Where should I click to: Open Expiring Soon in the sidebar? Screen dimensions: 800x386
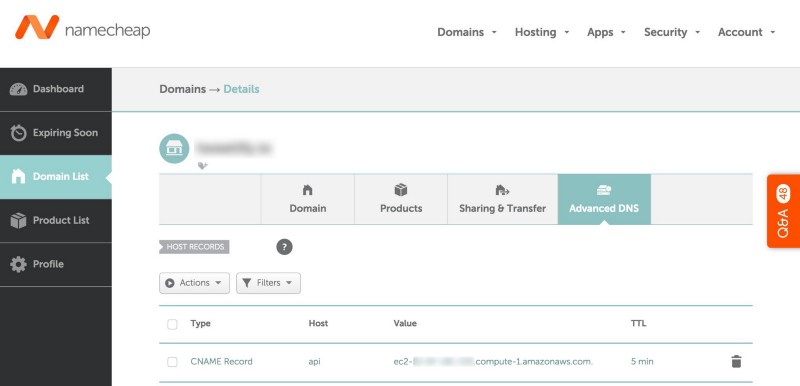[56, 133]
